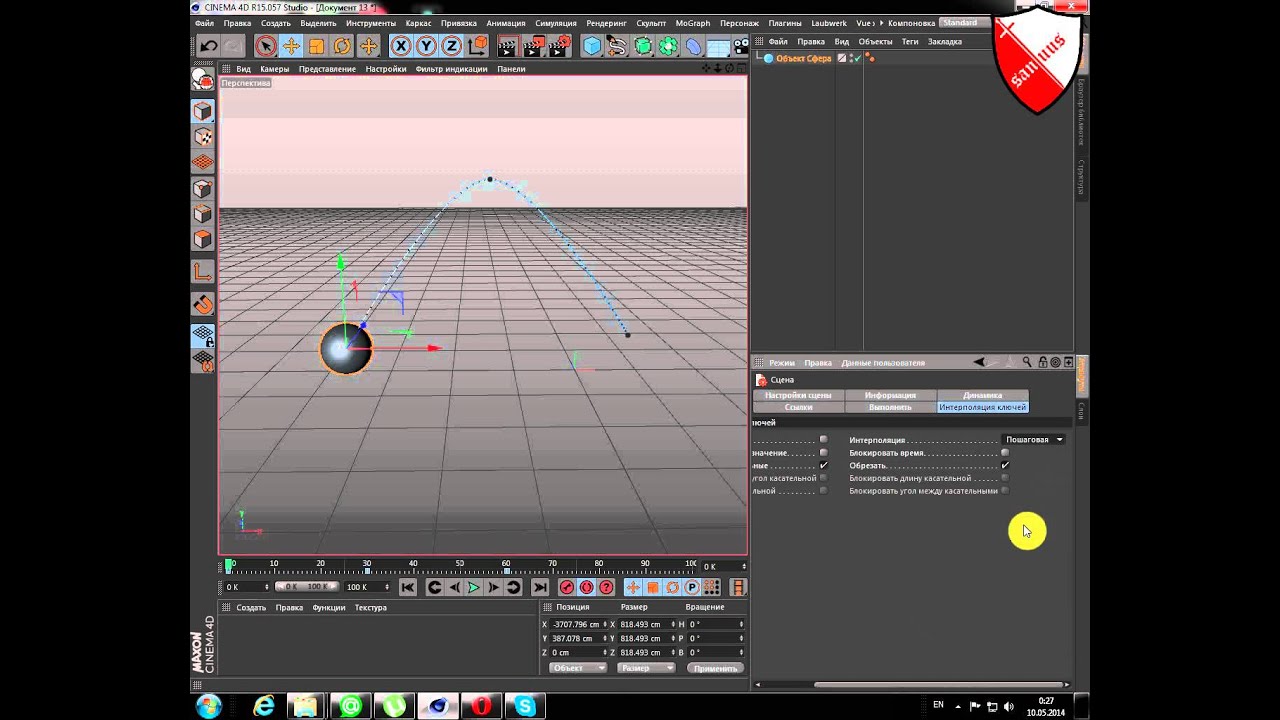Open the viewport Камеры menu
The image size is (1280, 720).
[274, 69]
